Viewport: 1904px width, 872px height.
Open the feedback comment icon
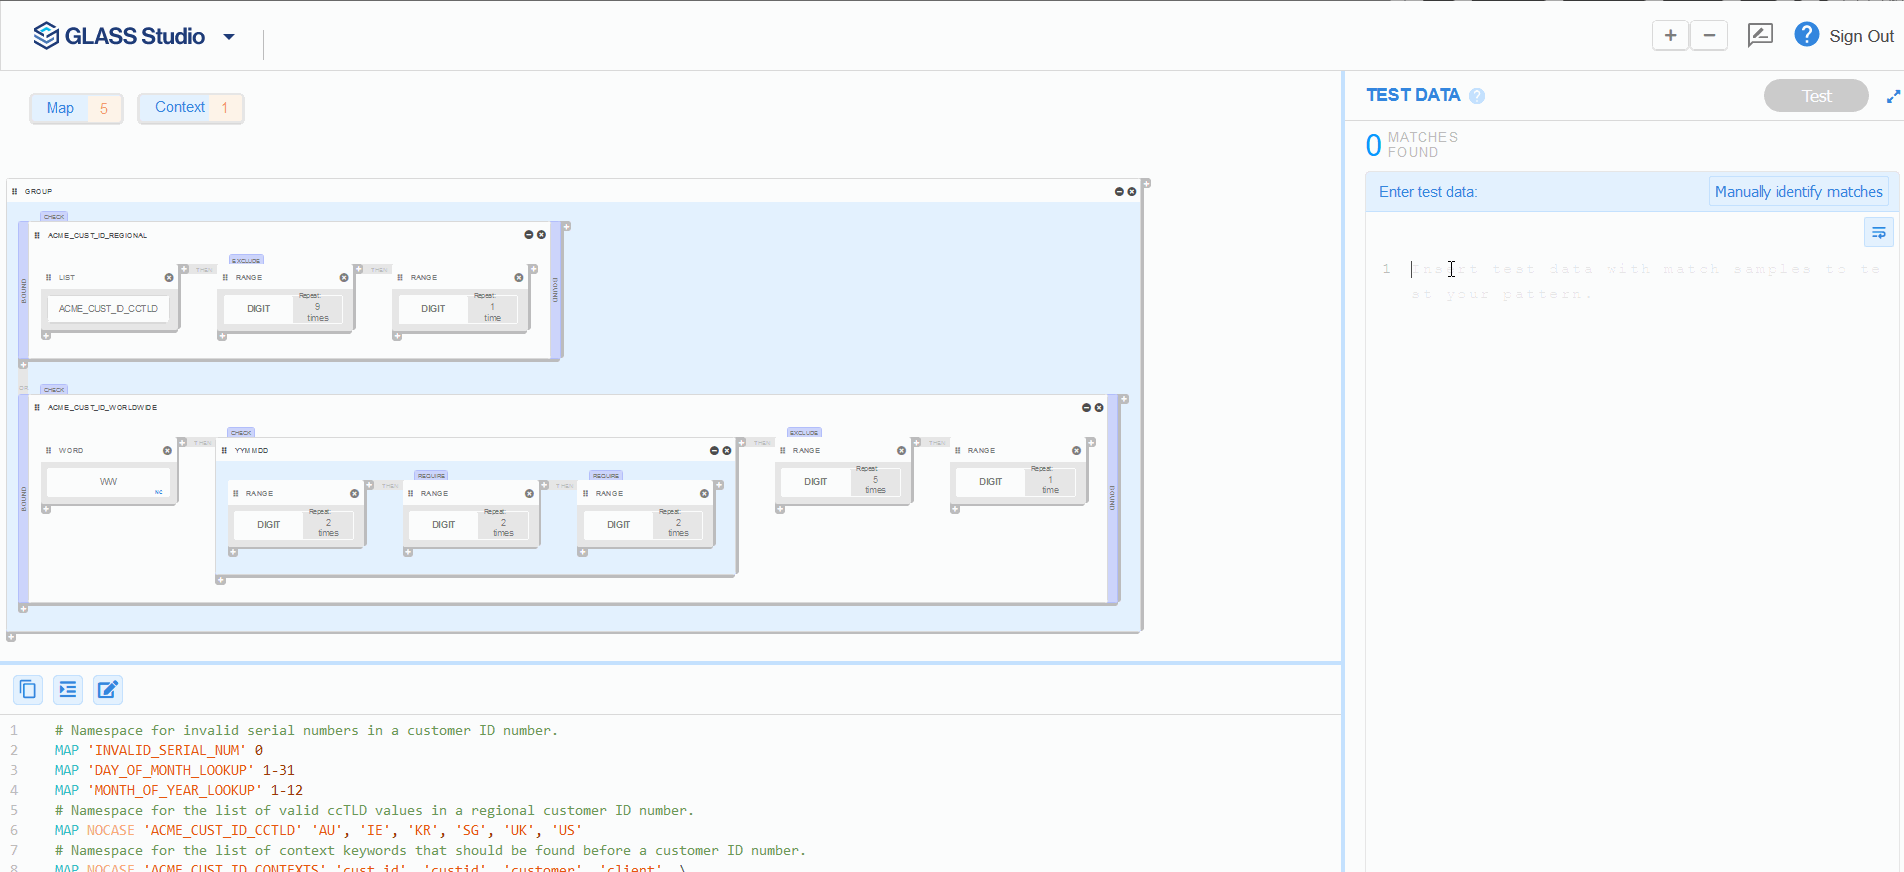pyautogui.click(x=1760, y=35)
